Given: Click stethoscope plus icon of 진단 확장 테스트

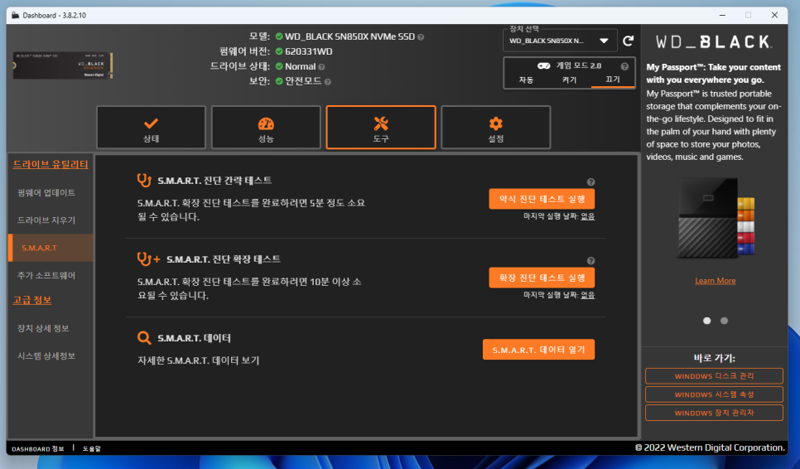Looking at the screenshot, I should (x=148, y=259).
